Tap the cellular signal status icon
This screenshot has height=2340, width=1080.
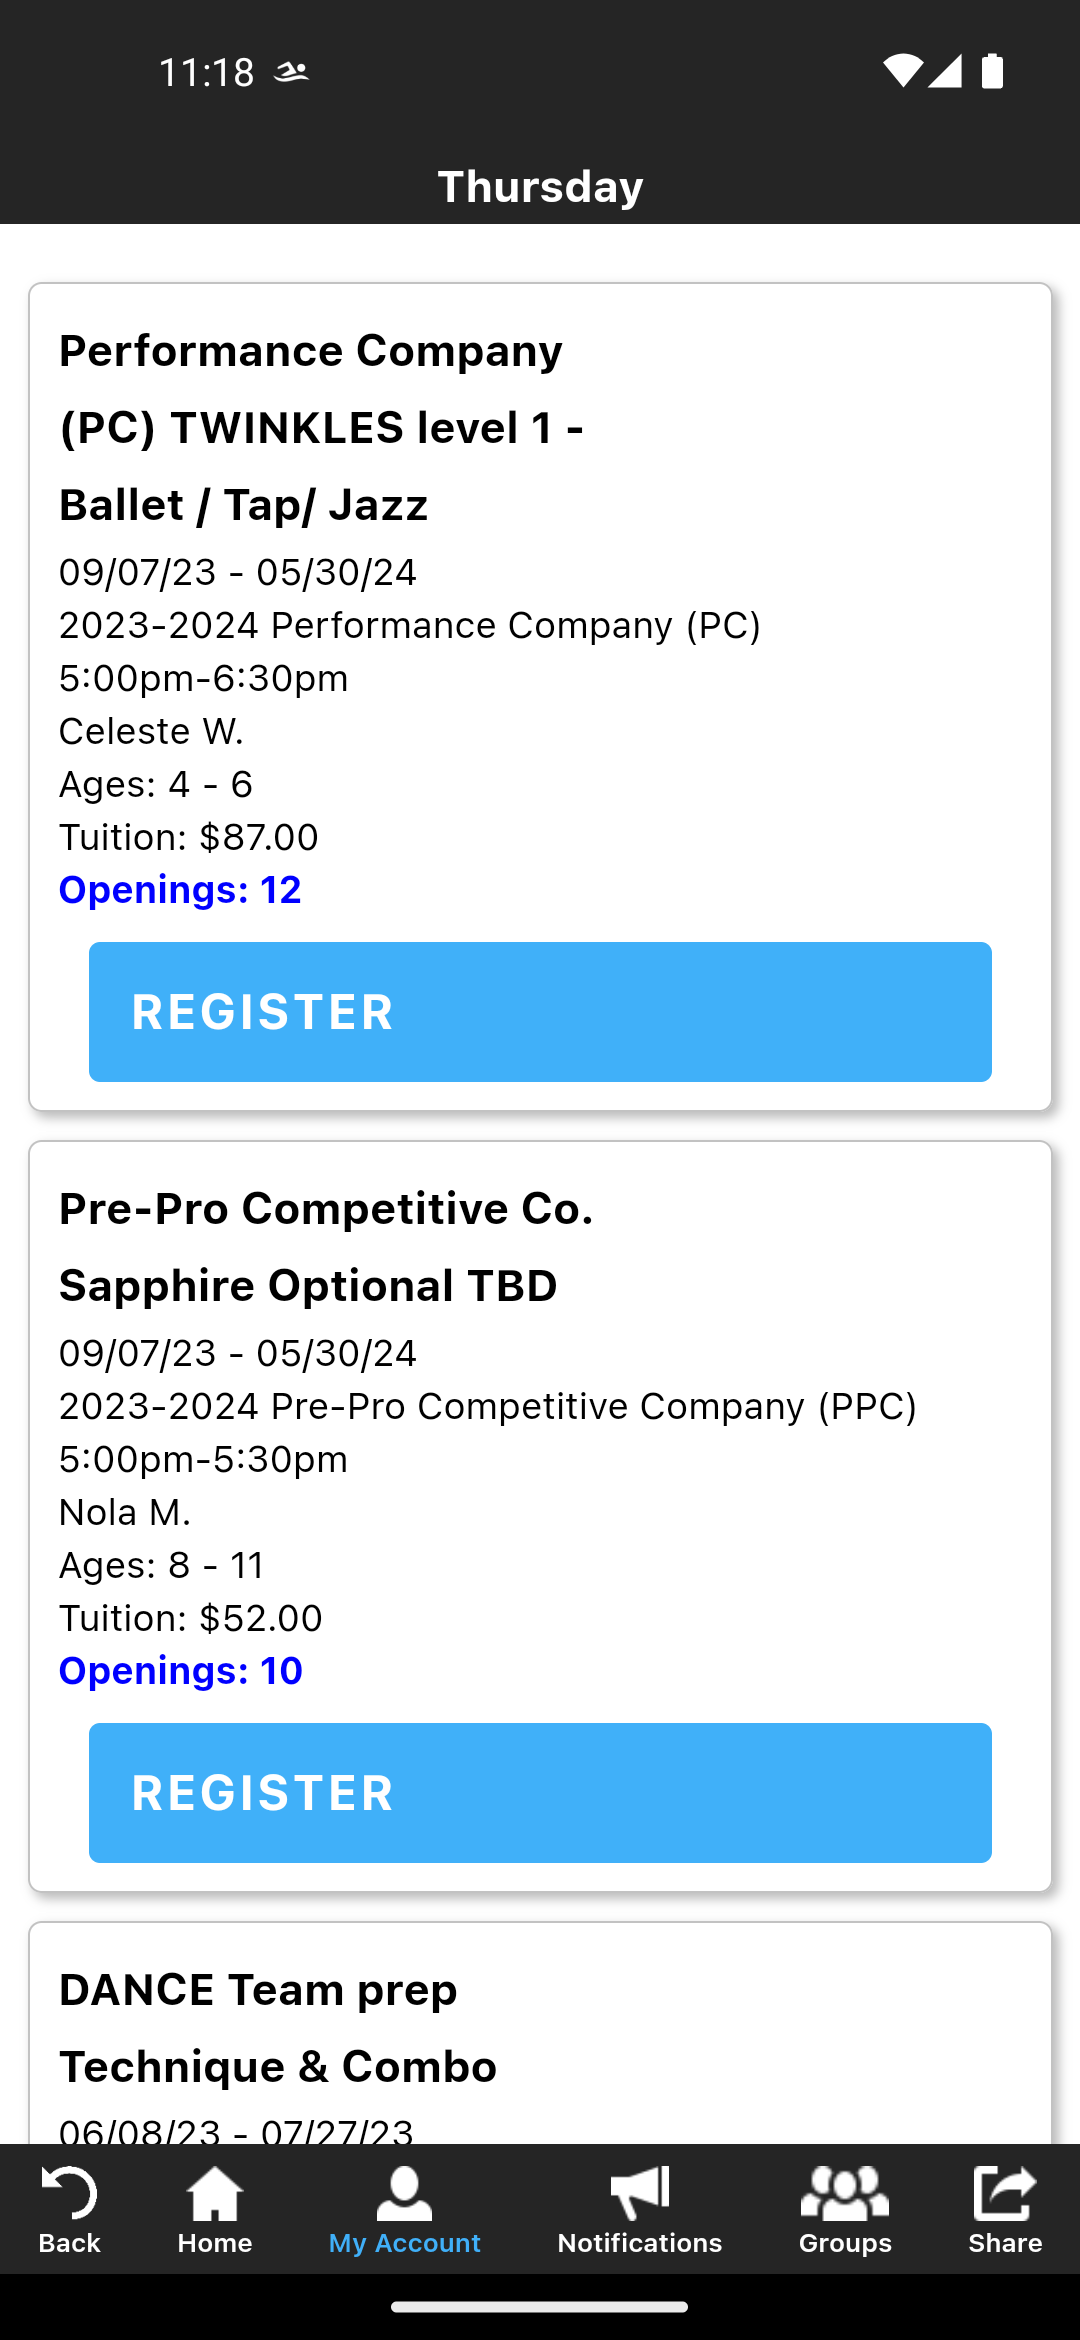(945, 71)
